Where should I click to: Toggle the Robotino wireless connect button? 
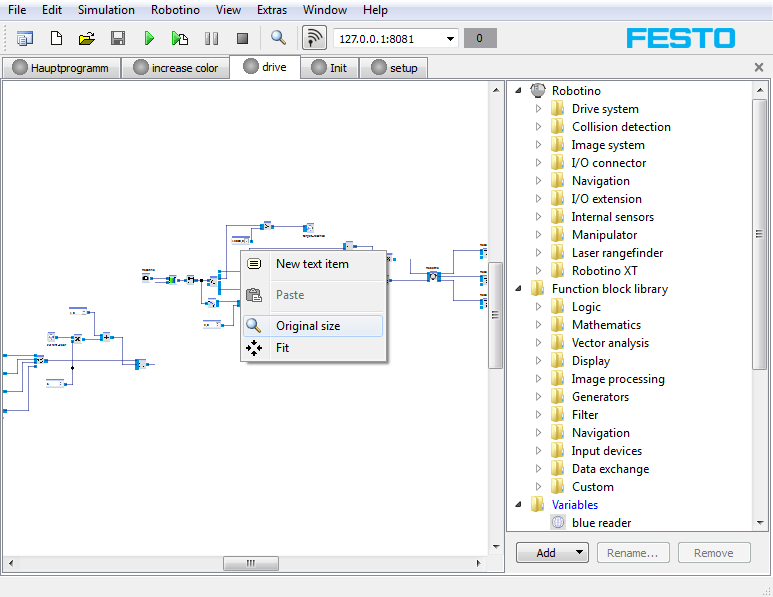tap(314, 37)
